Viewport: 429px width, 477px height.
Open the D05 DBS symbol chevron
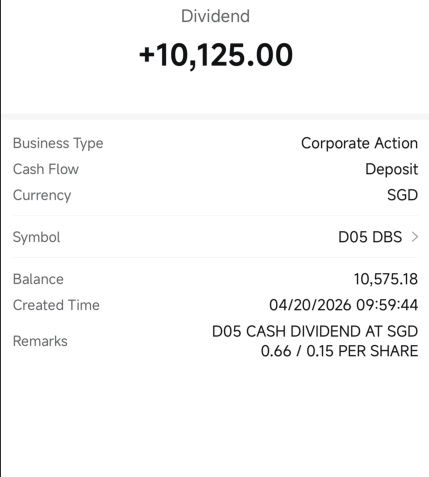click(x=415, y=237)
